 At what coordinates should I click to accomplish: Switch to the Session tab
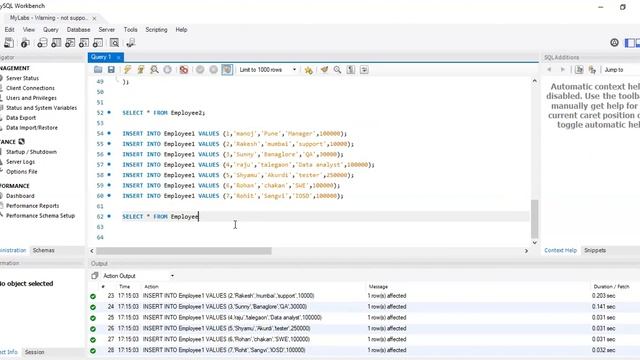34,352
